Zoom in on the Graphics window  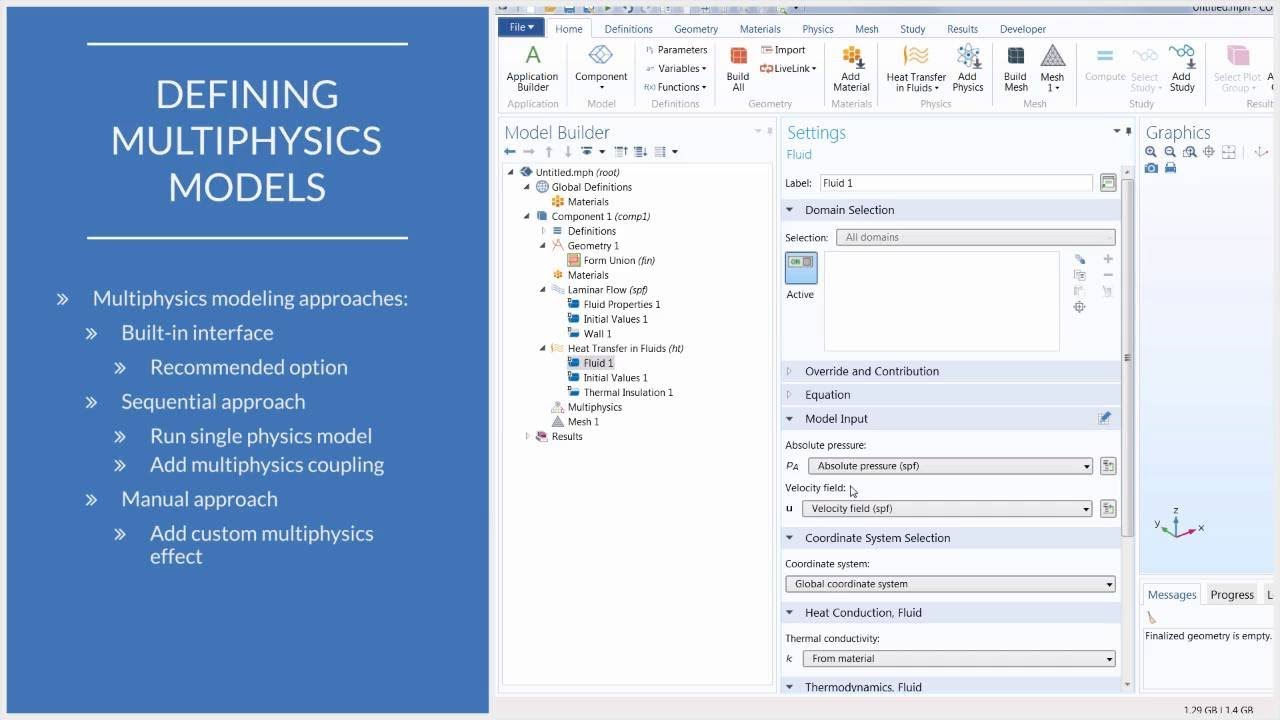[x=1151, y=152]
